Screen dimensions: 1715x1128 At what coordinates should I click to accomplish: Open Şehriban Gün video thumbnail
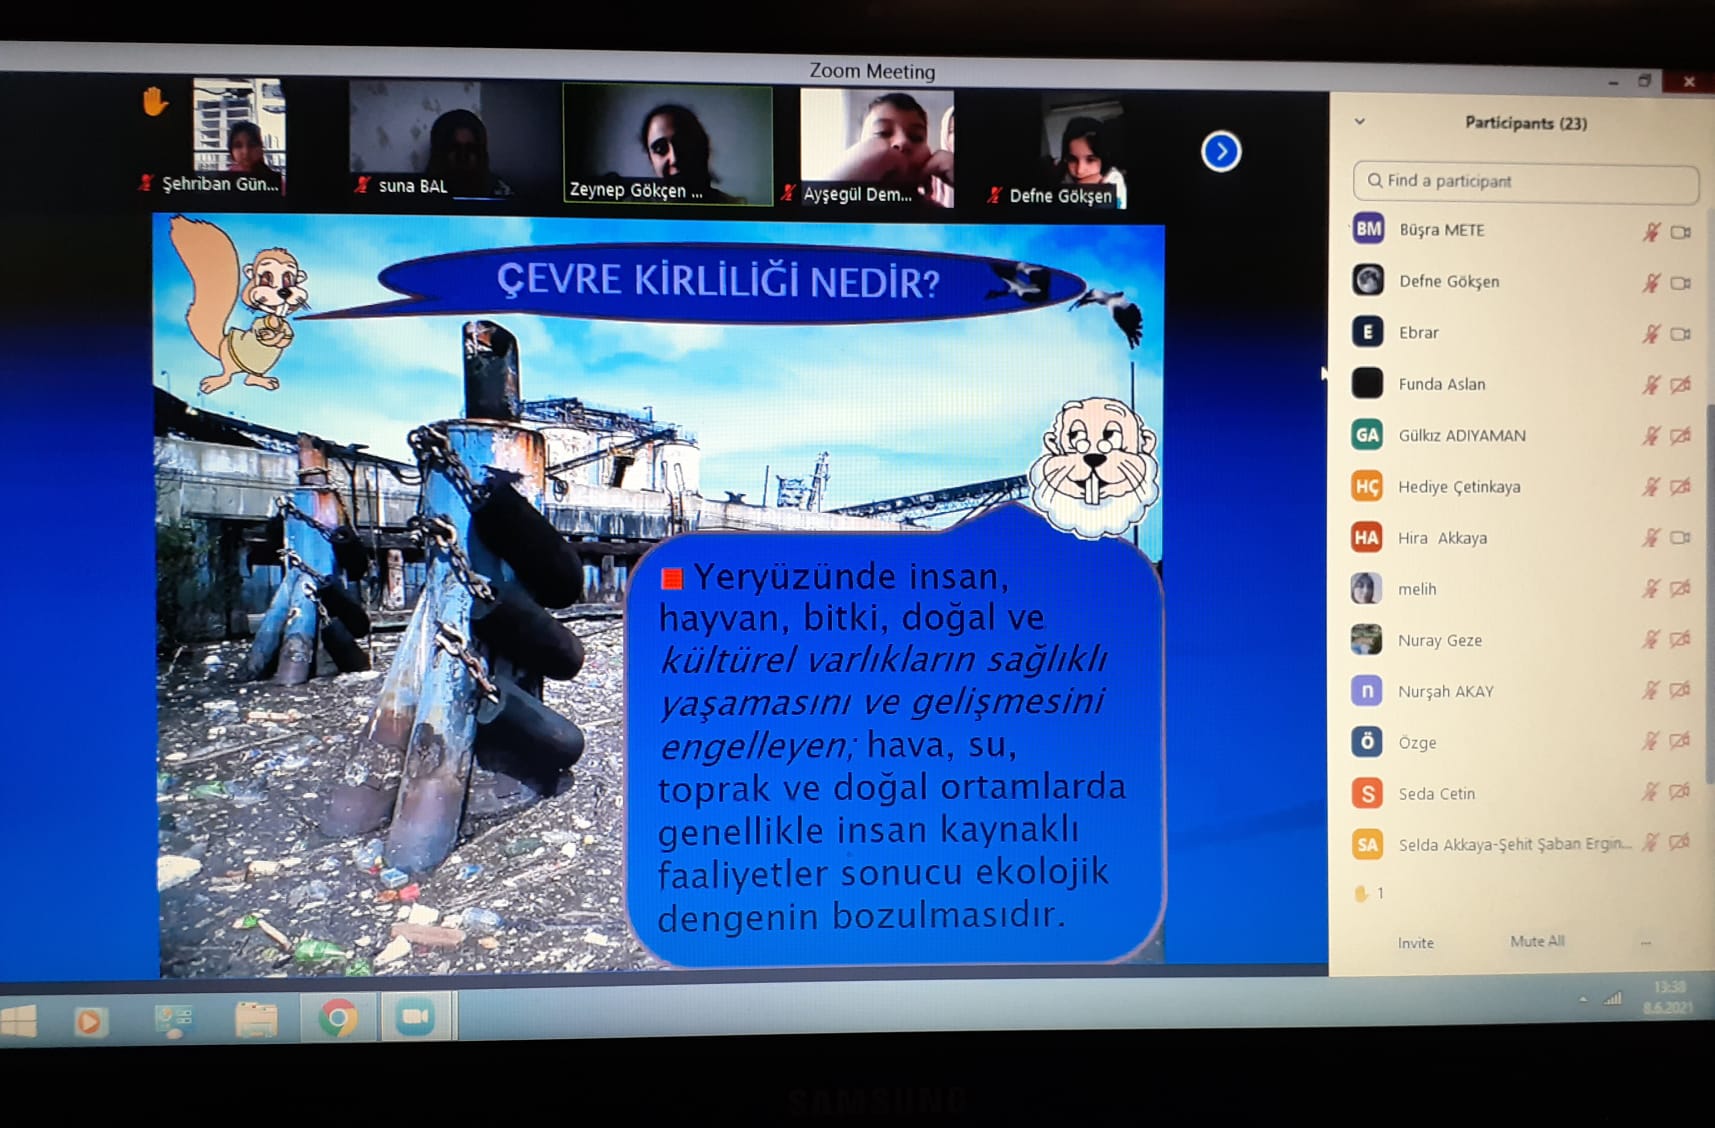tap(238, 136)
